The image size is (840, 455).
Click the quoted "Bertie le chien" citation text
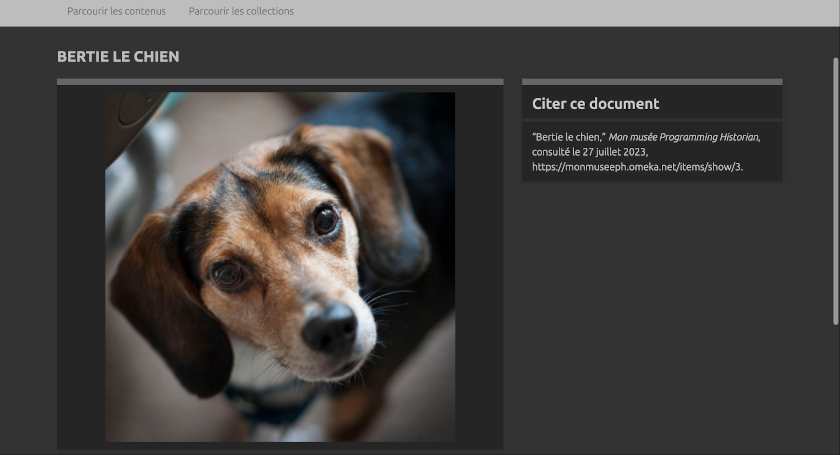[x=568, y=137]
